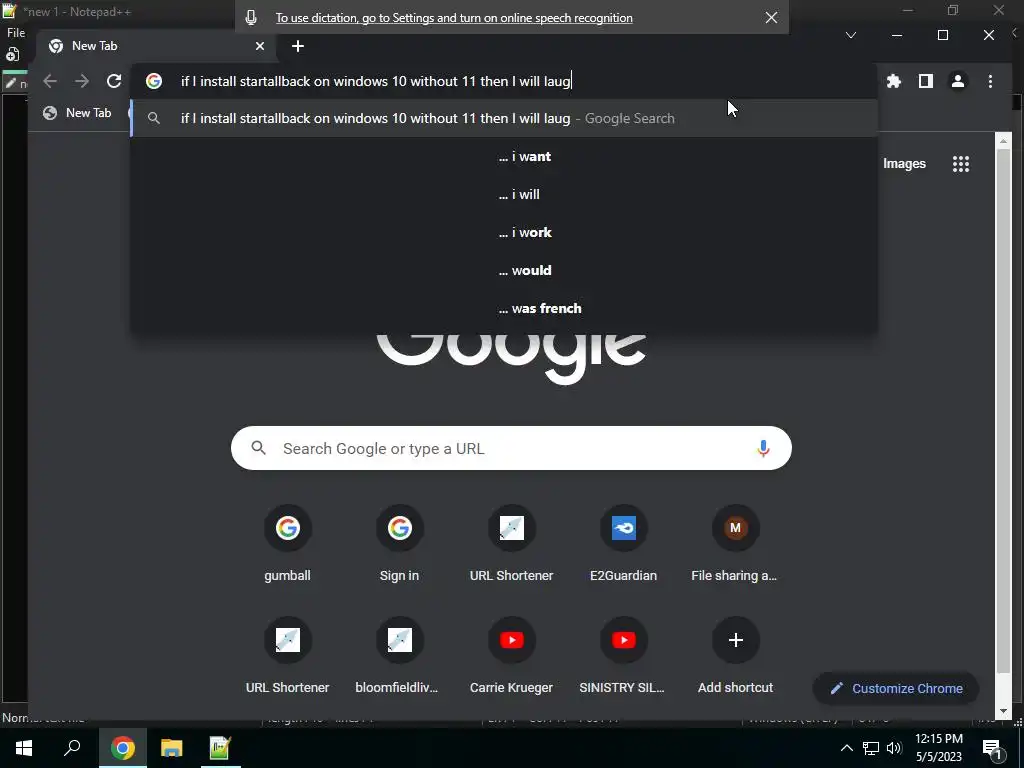Image resolution: width=1024 pixels, height=768 pixels.
Task: Open the tab search chevron in Chrome
Action: [x=850, y=35]
